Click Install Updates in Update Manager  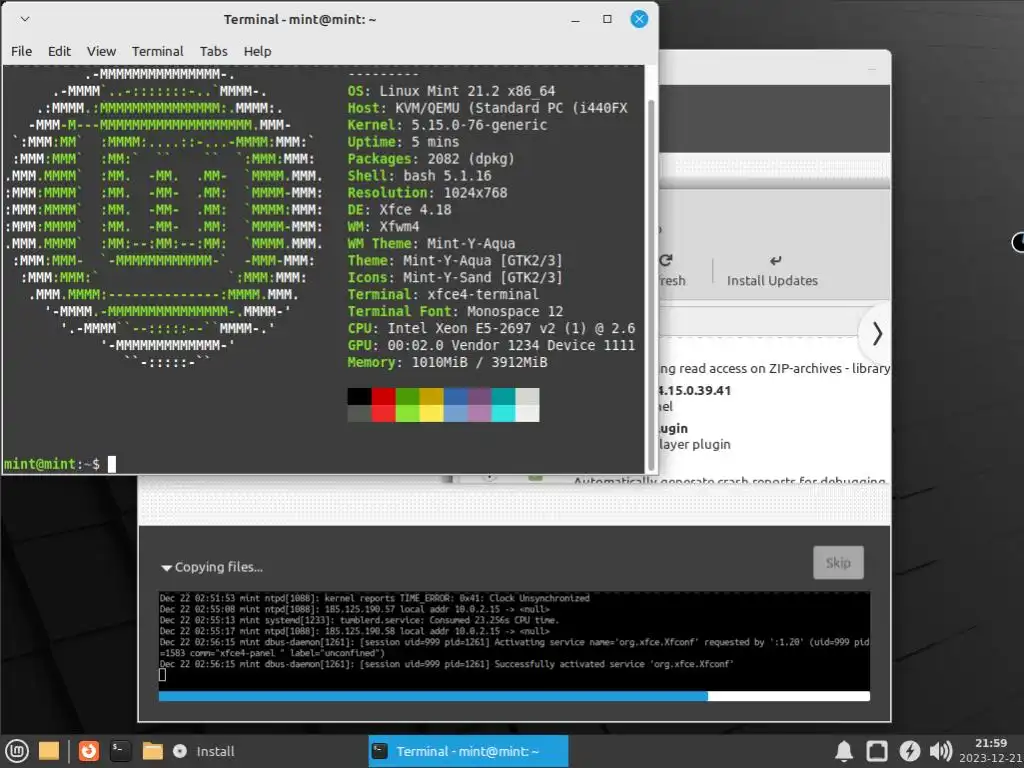(773, 270)
